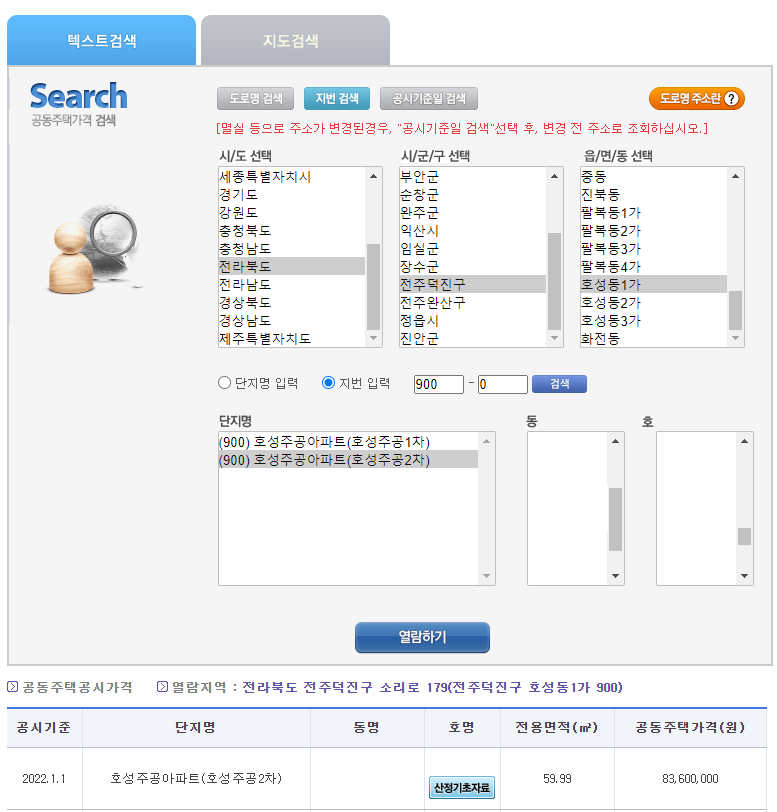The height and width of the screenshot is (812, 777).
Task: Click the scrollbar thumb of the 동 list
Action: [x=615, y=519]
